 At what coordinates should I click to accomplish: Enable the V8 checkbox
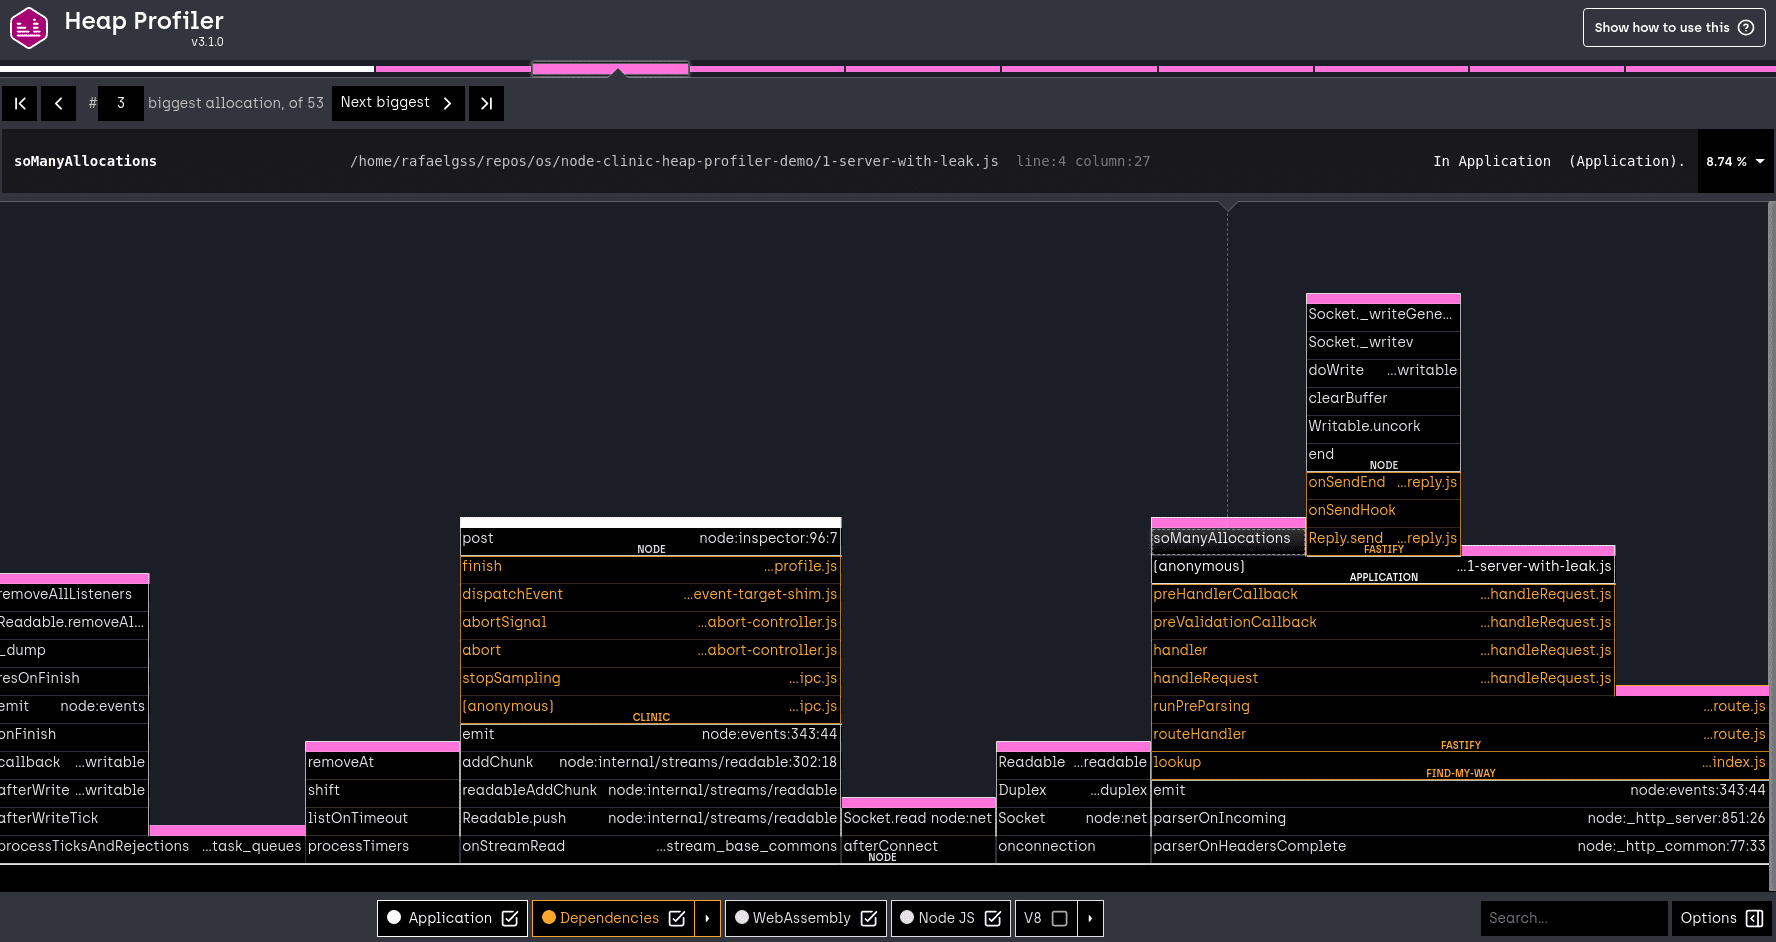point(1060,918)
